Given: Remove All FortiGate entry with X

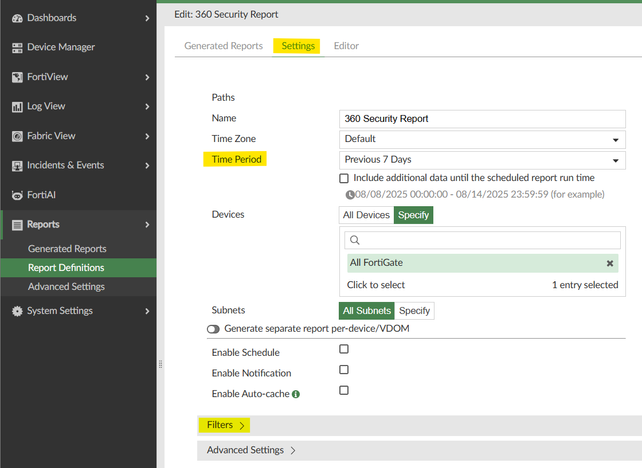Looking at the screenshot, I should (x=610, y=263).
